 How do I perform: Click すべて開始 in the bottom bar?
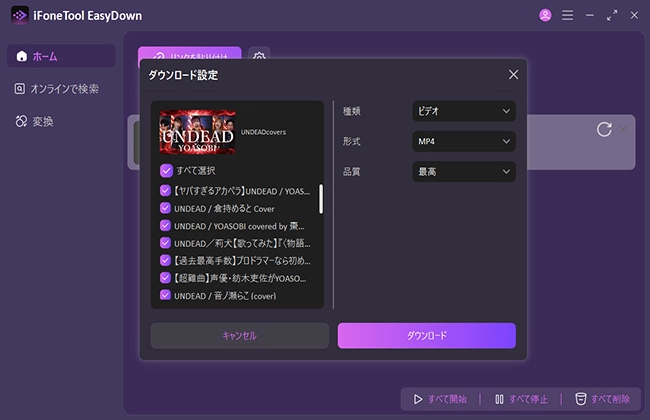point(440,399)
